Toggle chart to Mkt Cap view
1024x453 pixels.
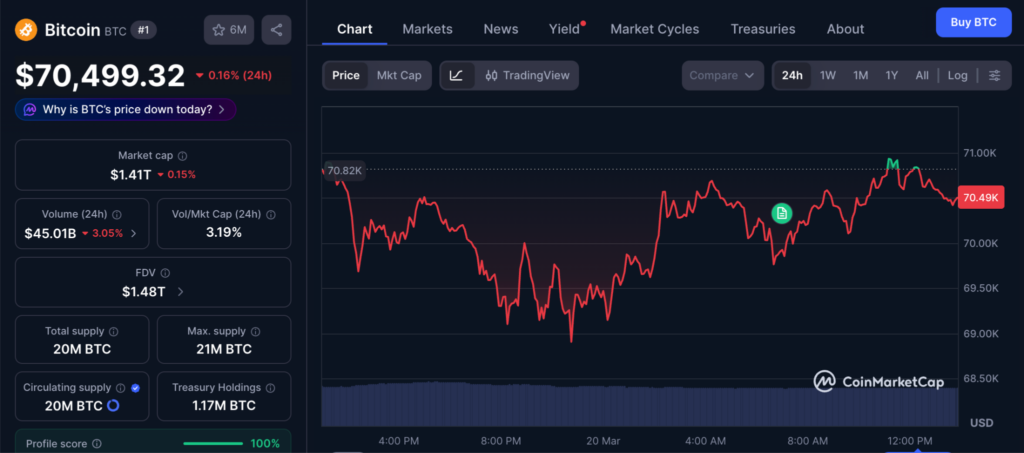(x=398, y=75)
